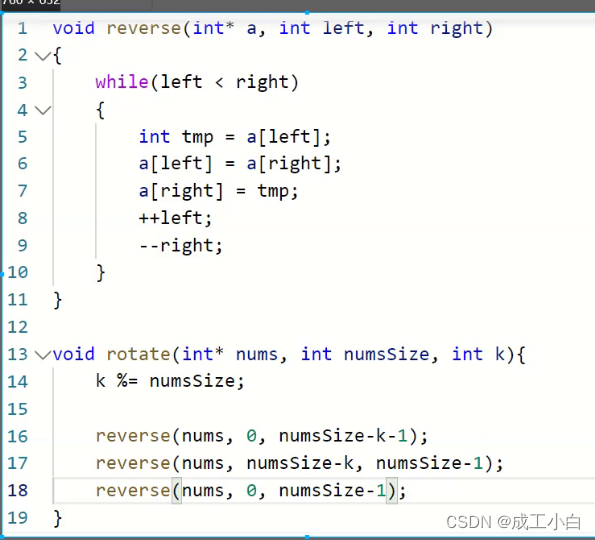Image resolution: width=595 pixels, height=540 pixels.
Task: Click line number 17 in the gutter
Action: coord(18,463)
